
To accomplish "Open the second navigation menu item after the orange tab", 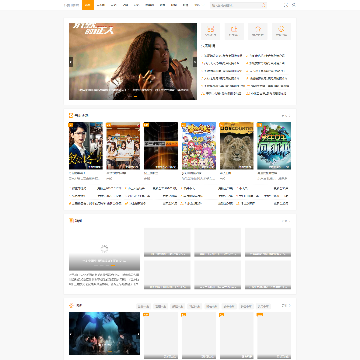I will click(x=113, y=5).
